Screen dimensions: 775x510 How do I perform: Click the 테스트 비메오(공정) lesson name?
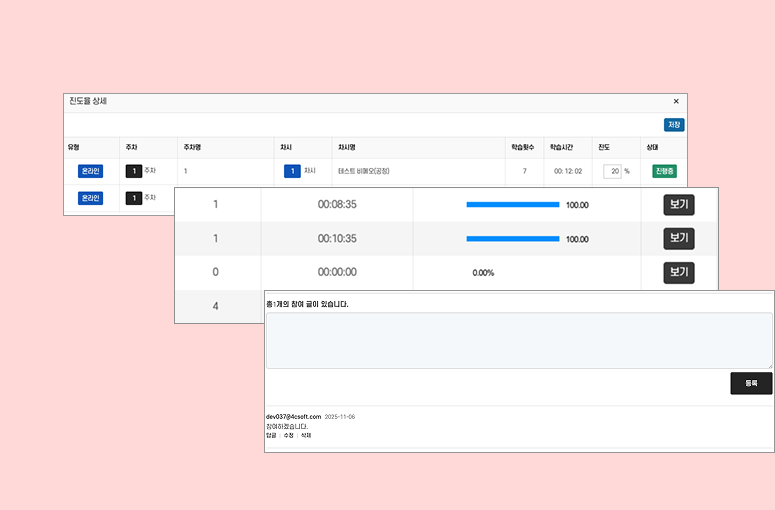[364, 171]
